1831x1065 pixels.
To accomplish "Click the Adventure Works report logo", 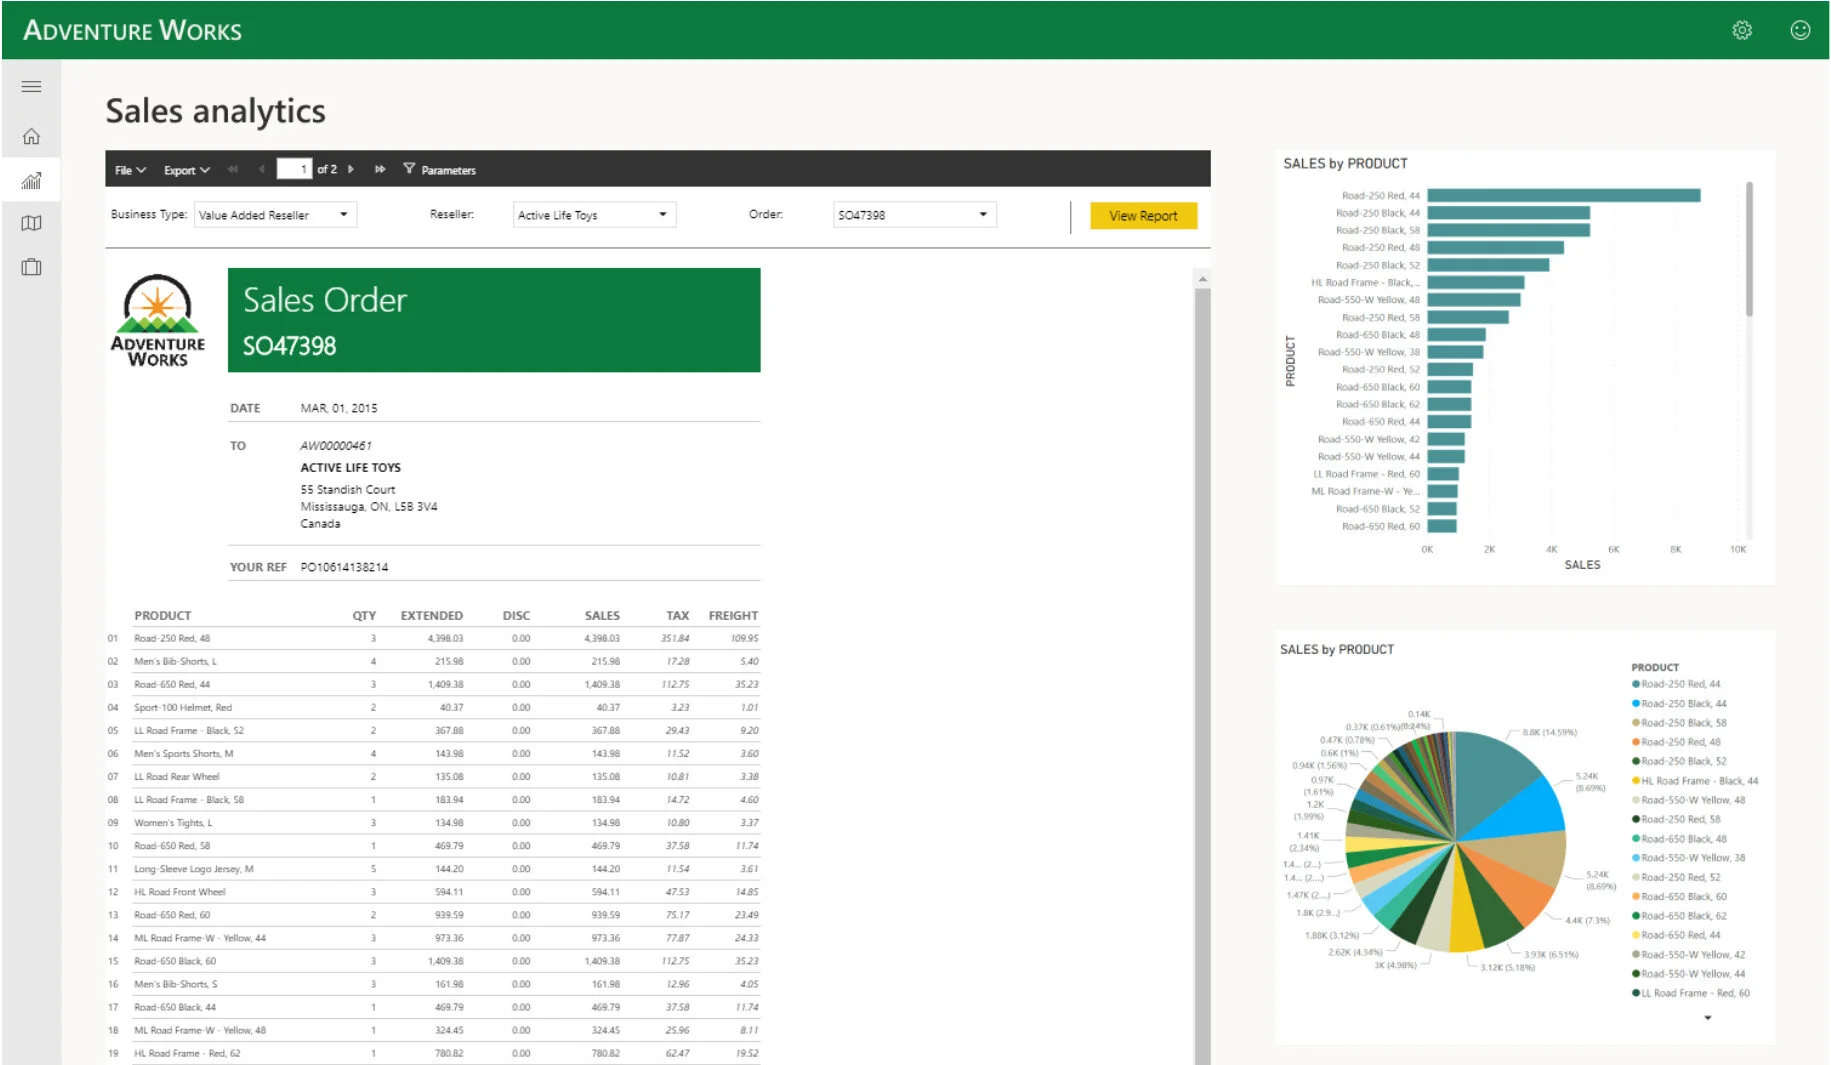I will (158, 320).
